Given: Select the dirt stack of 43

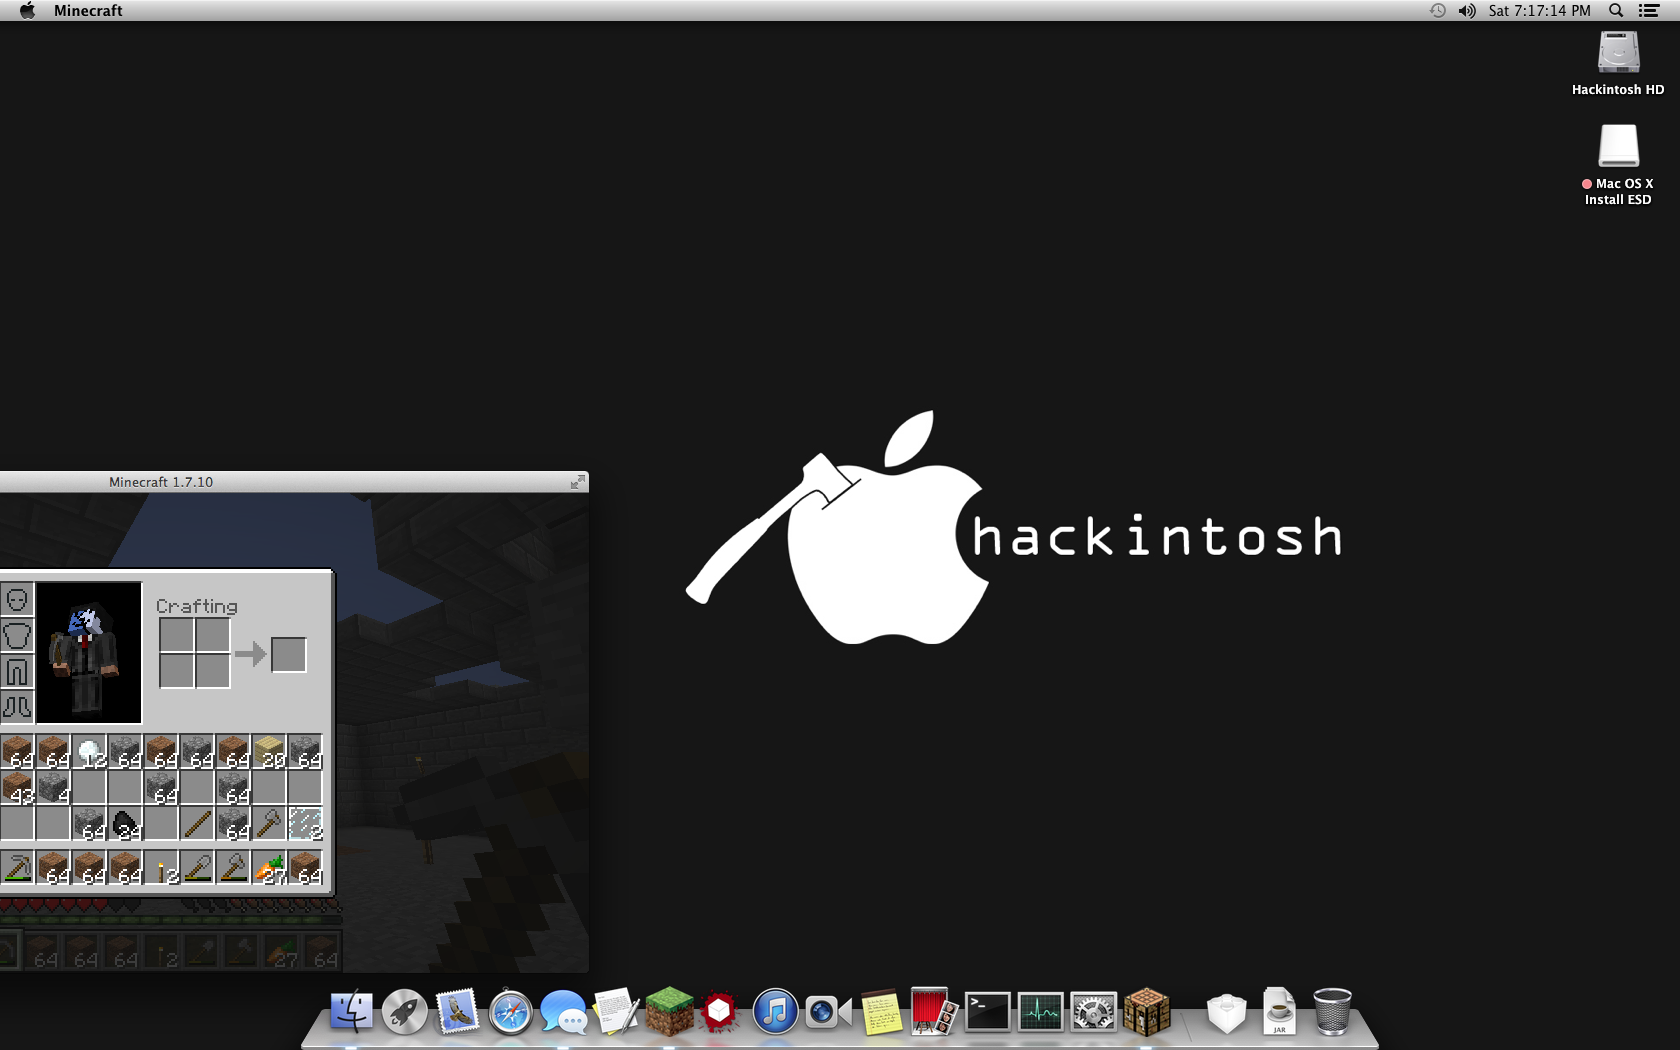Looking at the screenshot, I should tap(17, 788).
